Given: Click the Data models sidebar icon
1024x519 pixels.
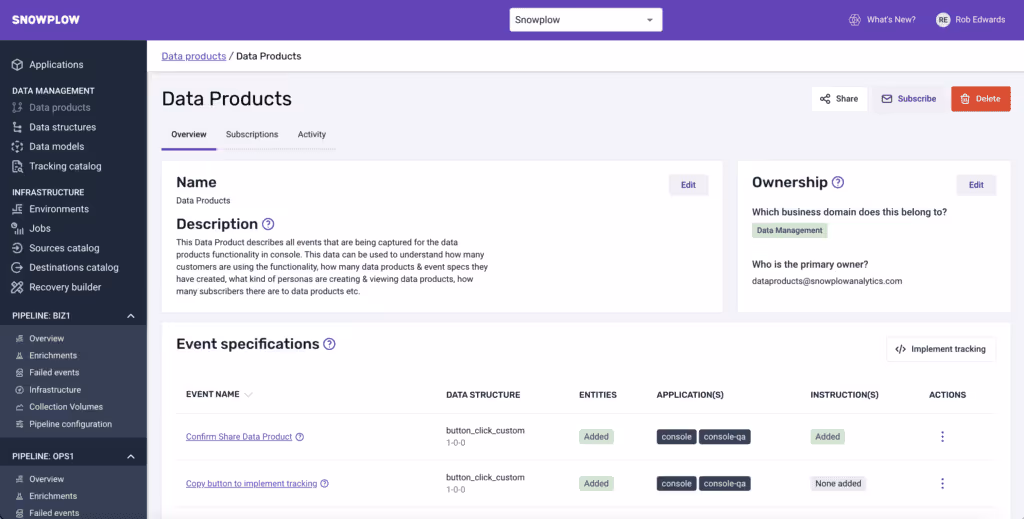Looking at the screenshot, I should (x=18, y=146).
